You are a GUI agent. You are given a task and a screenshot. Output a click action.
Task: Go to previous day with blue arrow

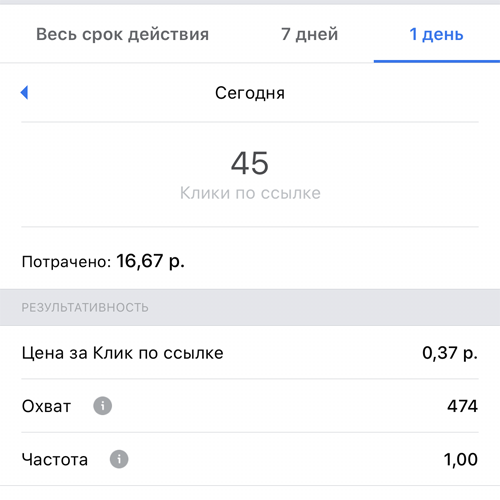coord(24,92)
